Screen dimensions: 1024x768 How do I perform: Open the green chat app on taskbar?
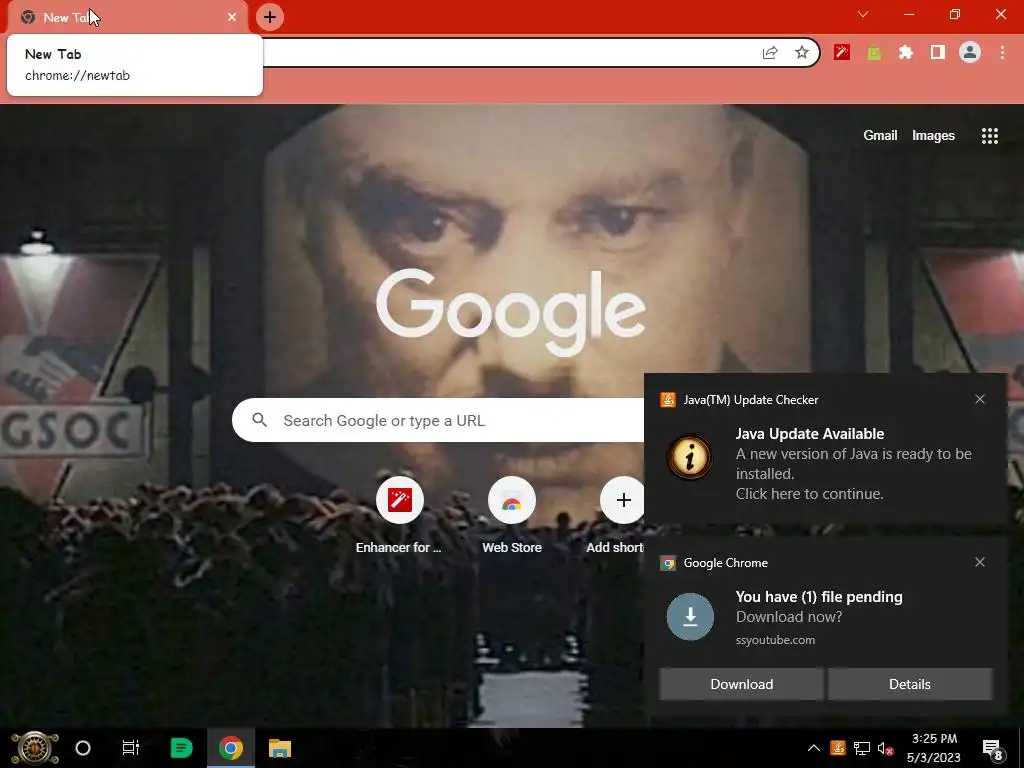[181, 748]
